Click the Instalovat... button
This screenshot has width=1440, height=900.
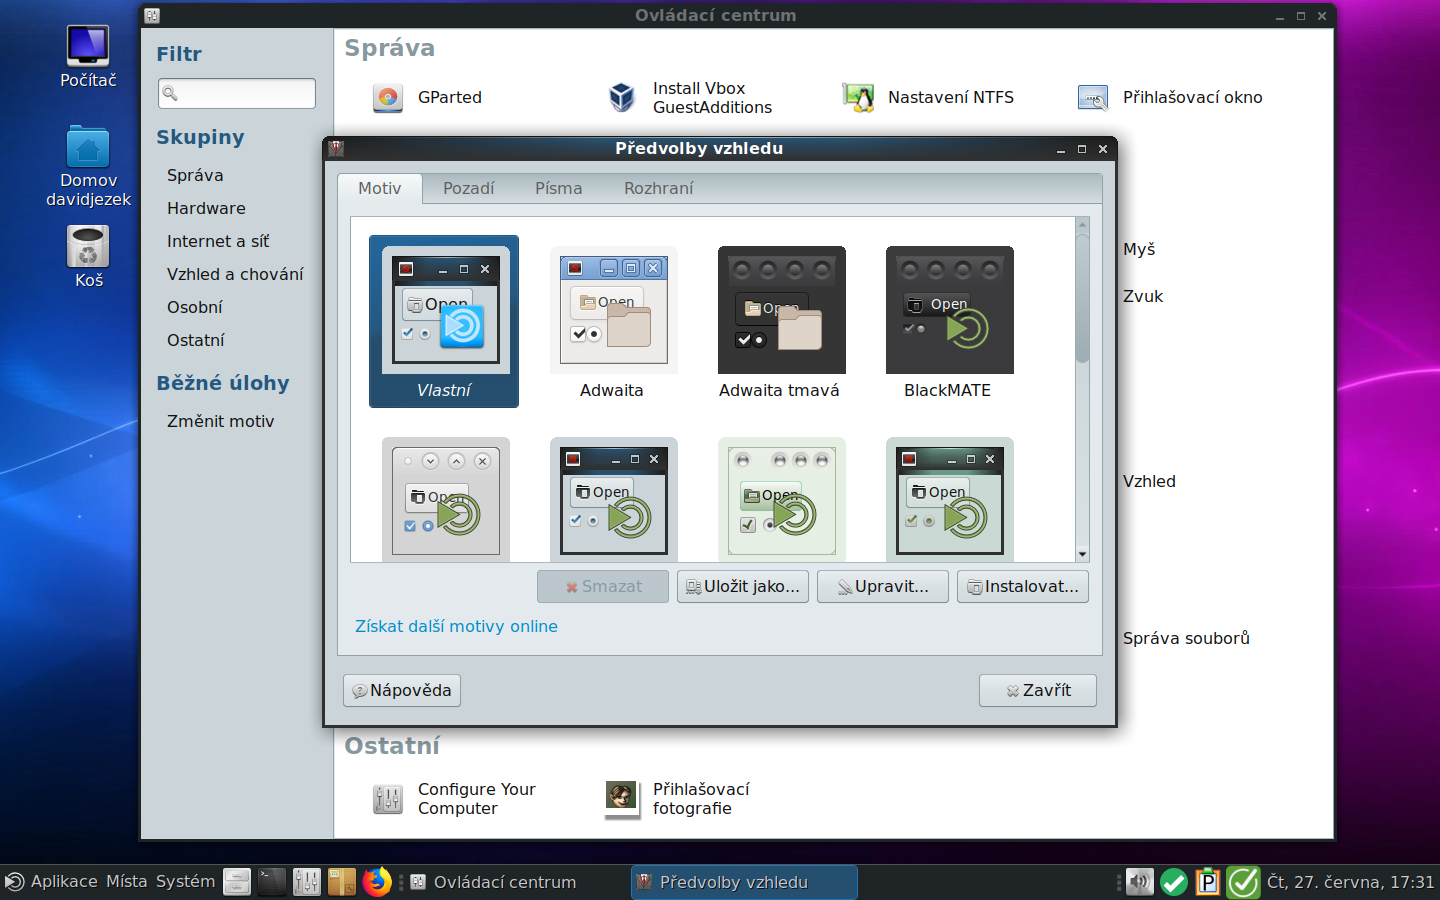1023,586
